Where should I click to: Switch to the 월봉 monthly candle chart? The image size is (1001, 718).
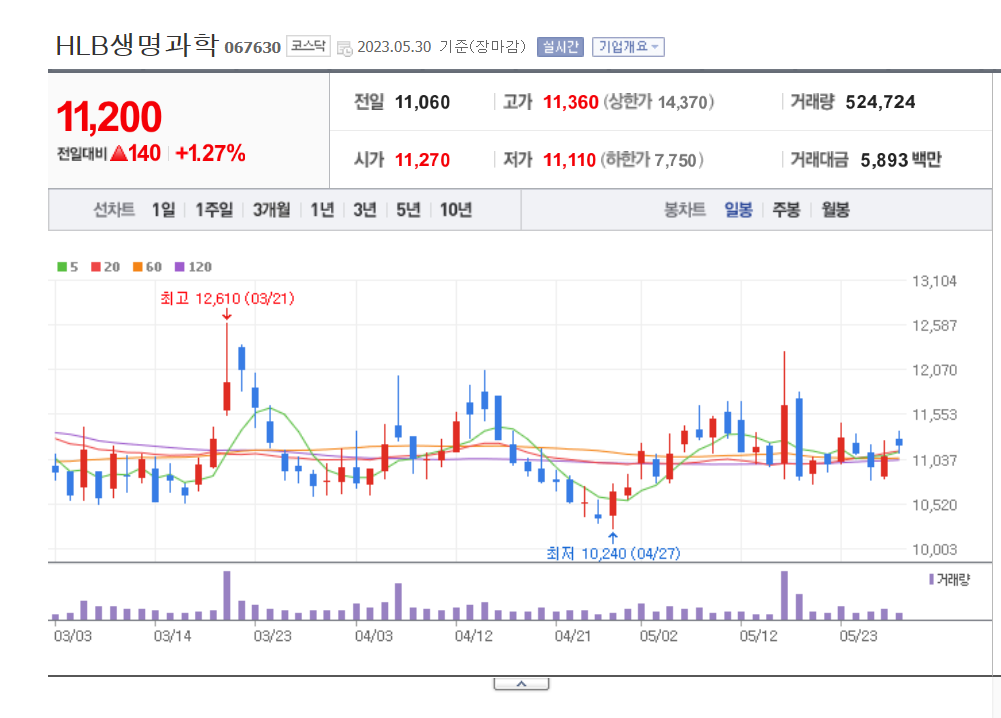coord(835,209)
